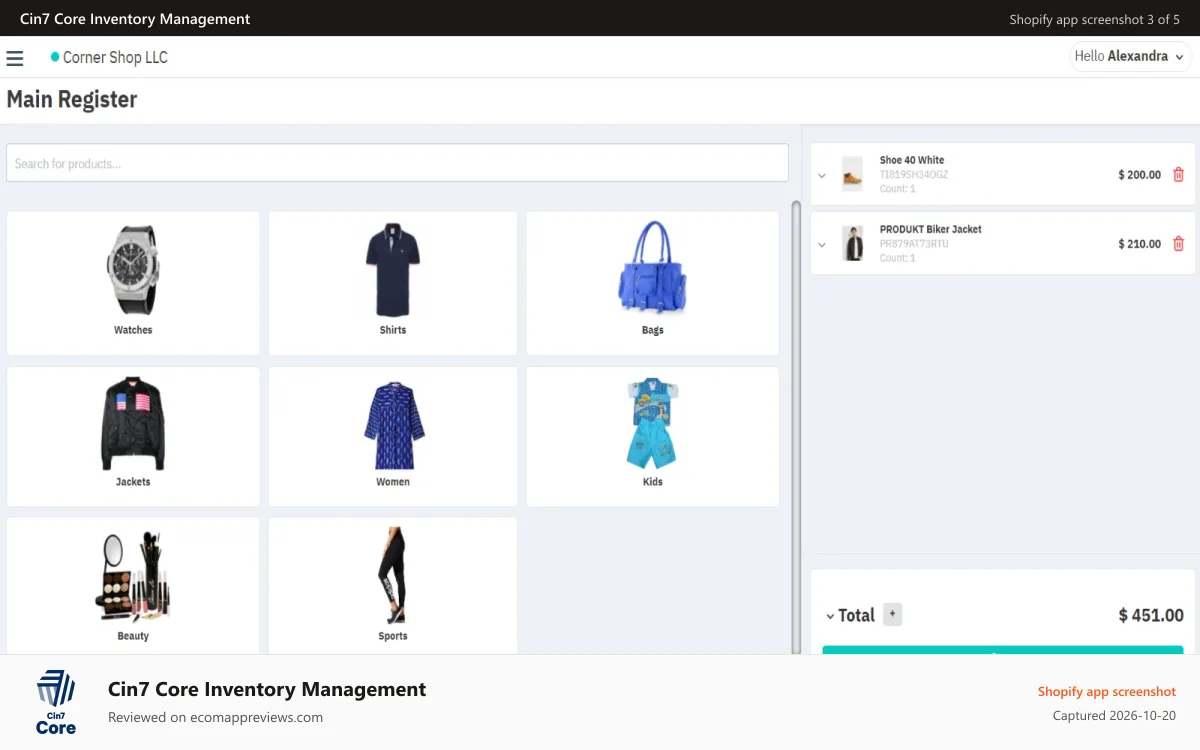The image size is (1200, 750).
Task: Open the Shirts category tile
Action: click(393, 283)
